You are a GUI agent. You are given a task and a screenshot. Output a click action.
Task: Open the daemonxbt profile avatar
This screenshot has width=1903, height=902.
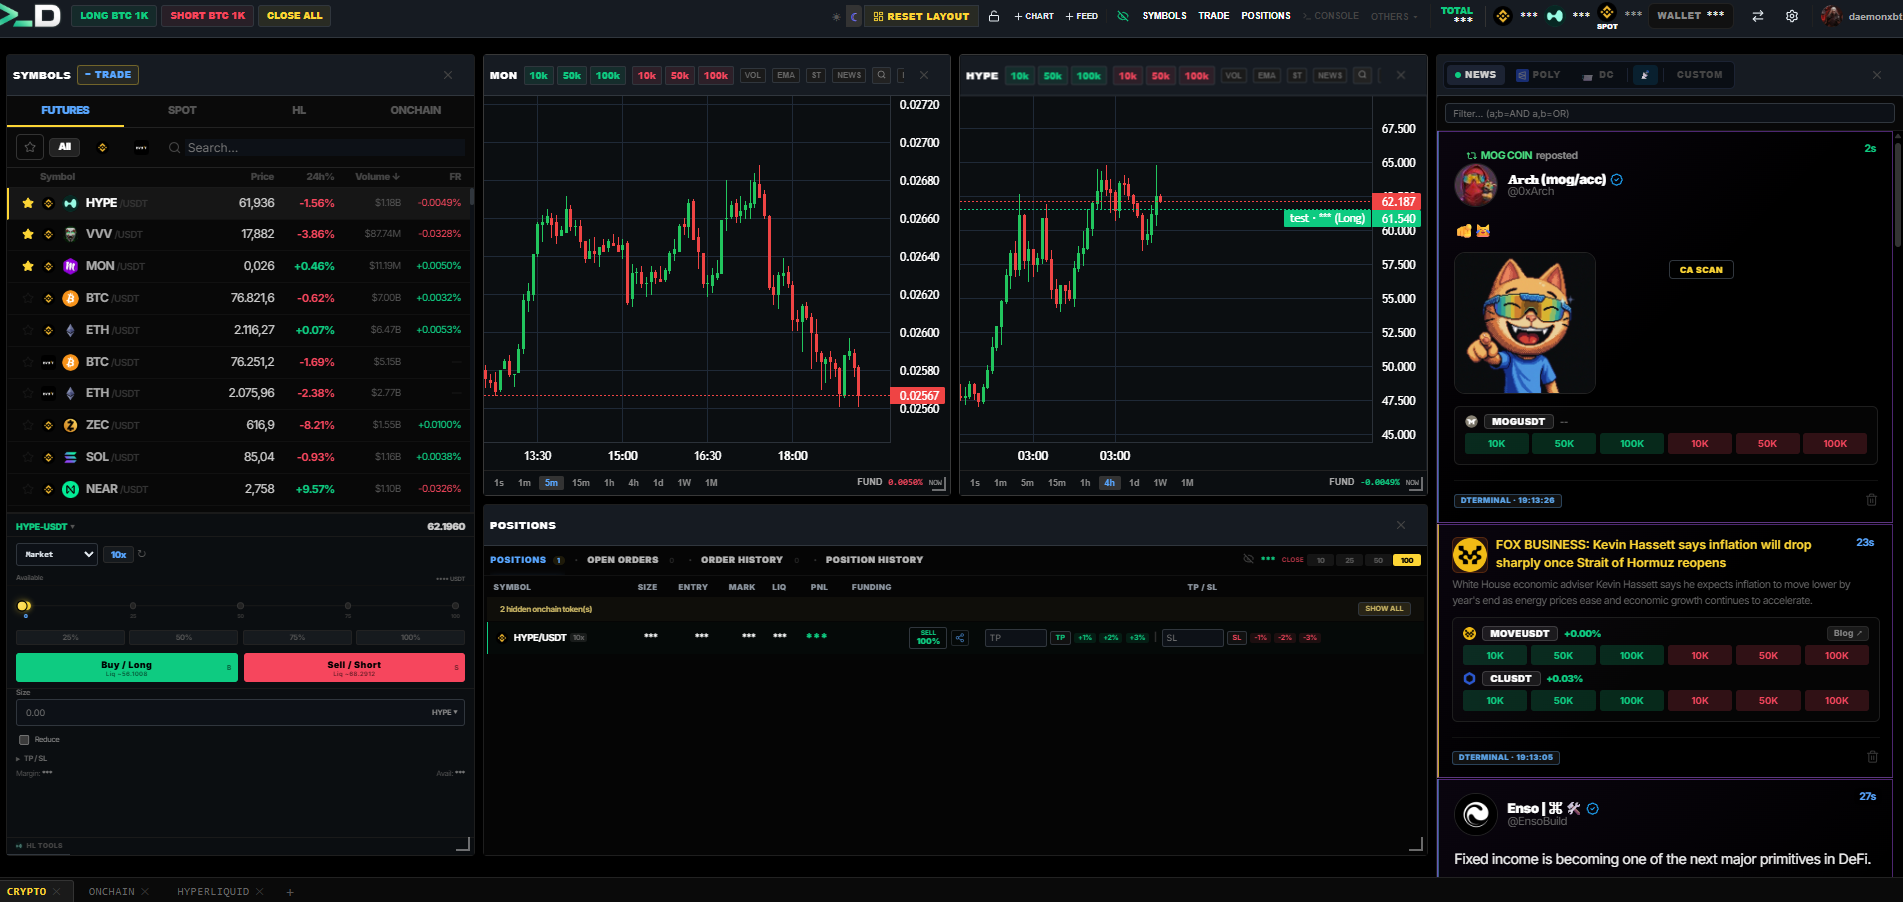1831,16
